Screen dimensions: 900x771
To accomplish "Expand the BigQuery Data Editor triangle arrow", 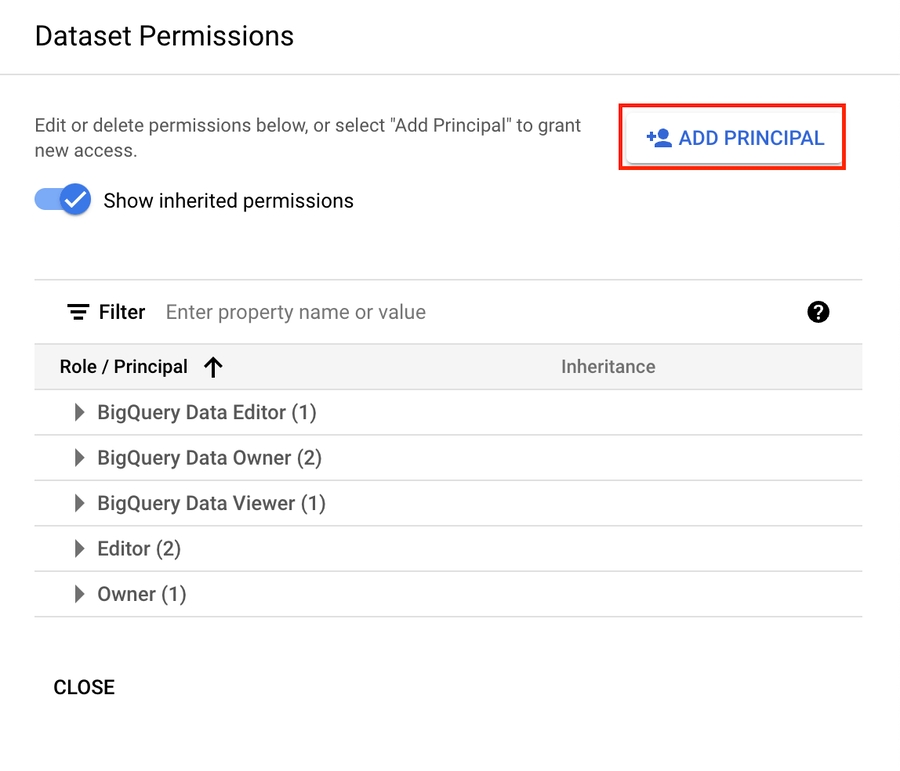I will click(79, 412).
